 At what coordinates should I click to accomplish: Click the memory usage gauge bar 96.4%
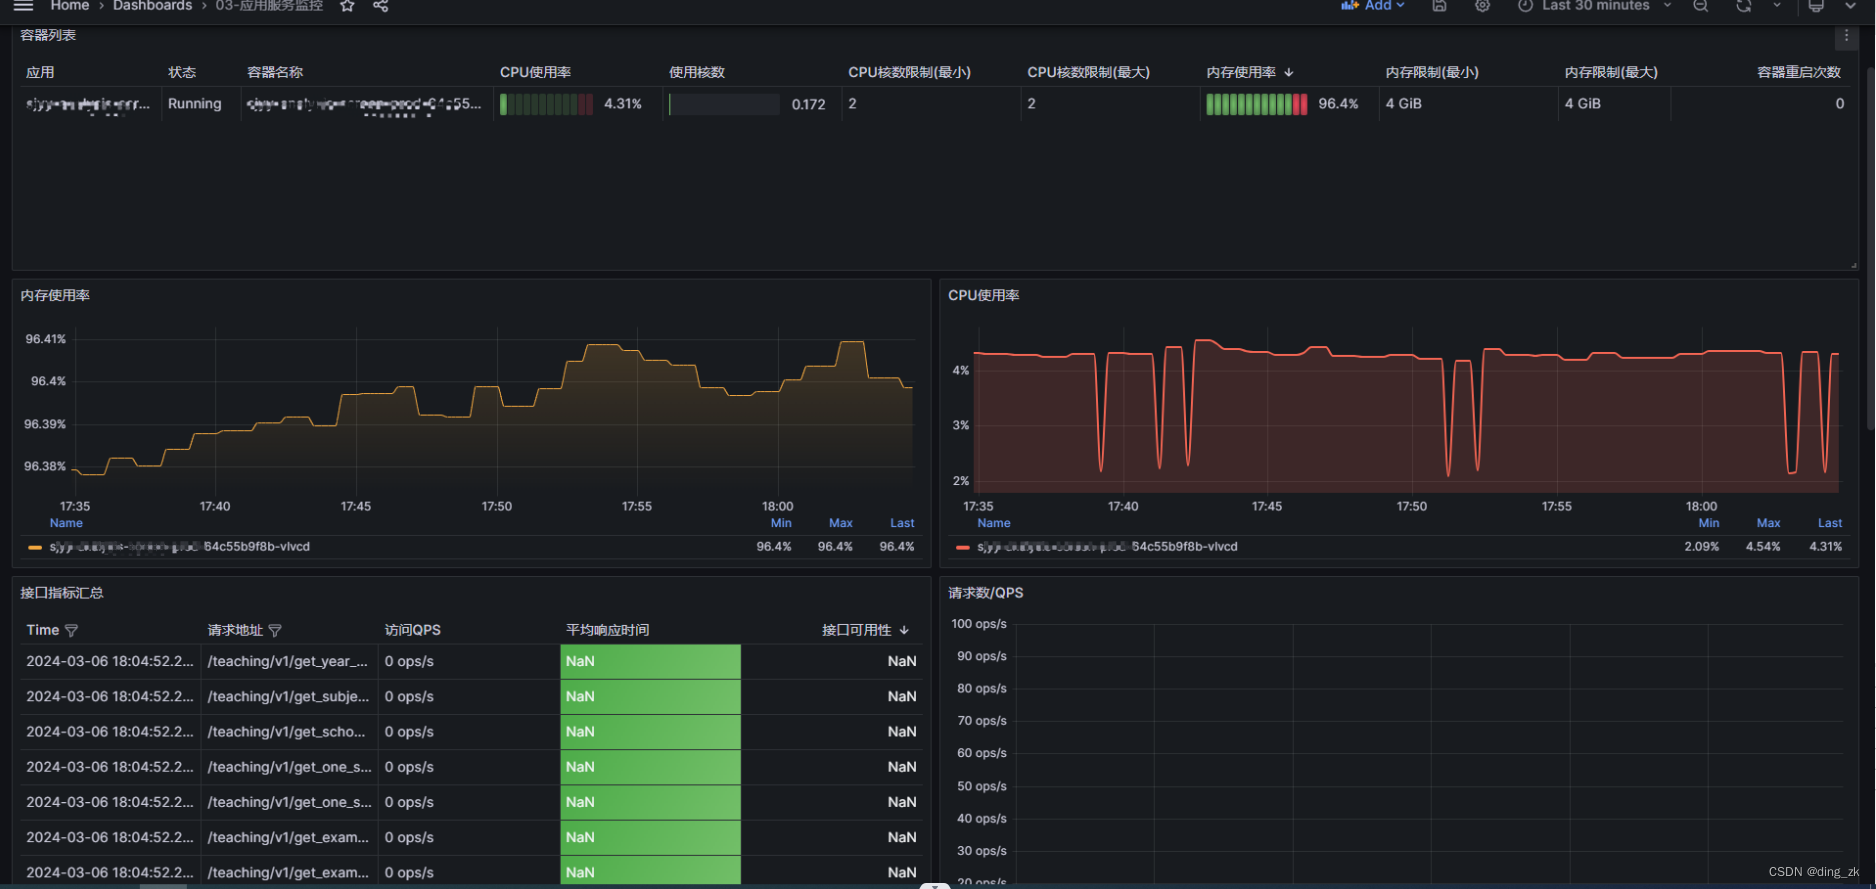pyautogui.click(x=1256, y=104)
